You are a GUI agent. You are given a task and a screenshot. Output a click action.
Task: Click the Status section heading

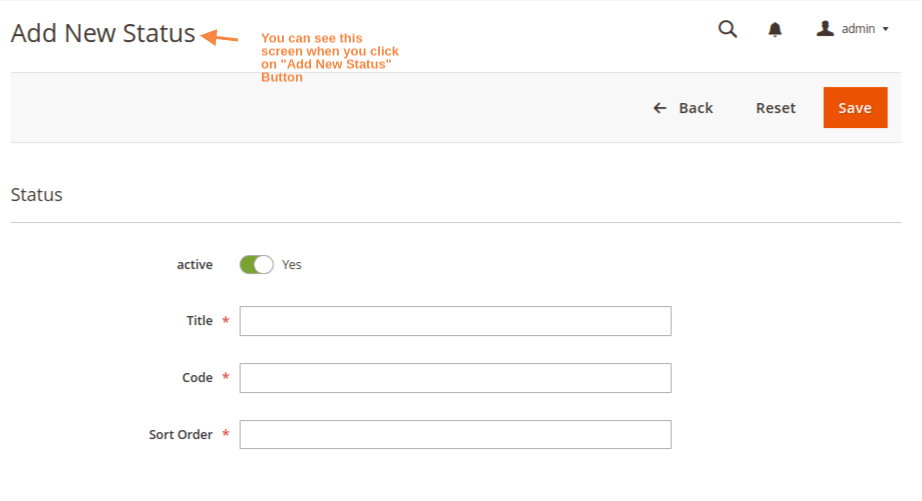coord(37,195)
